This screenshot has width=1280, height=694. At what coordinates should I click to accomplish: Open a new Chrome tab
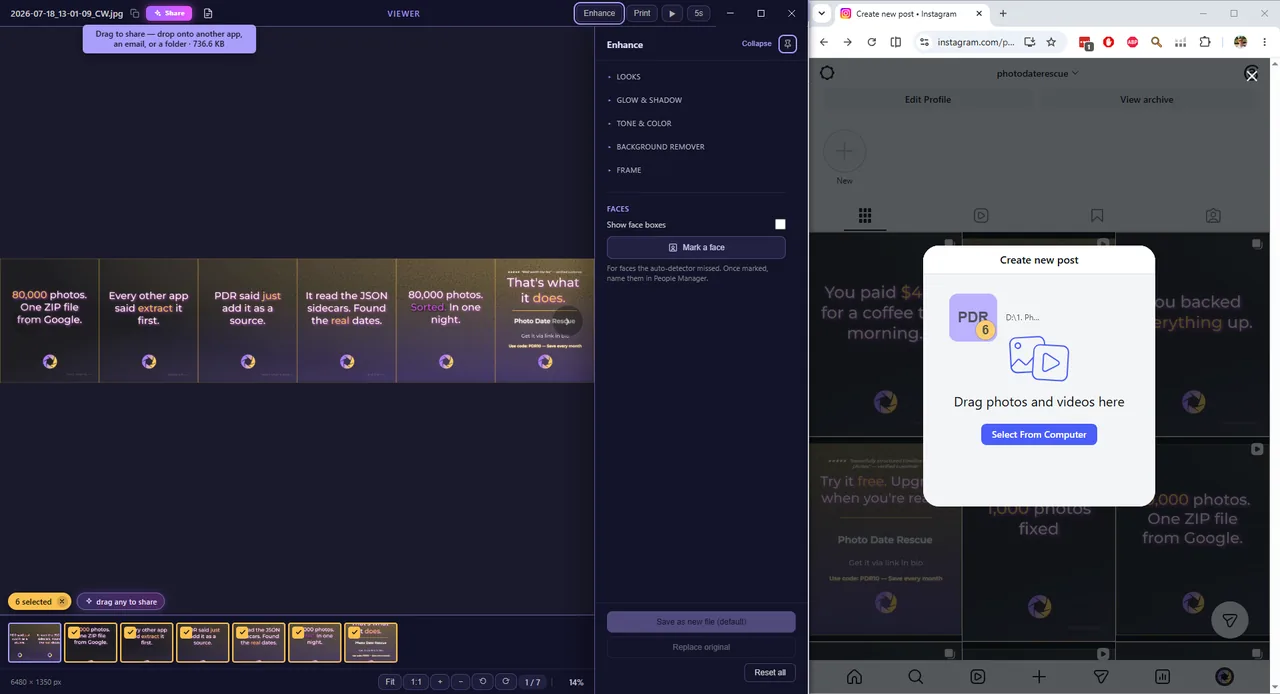coord(1003,13)
